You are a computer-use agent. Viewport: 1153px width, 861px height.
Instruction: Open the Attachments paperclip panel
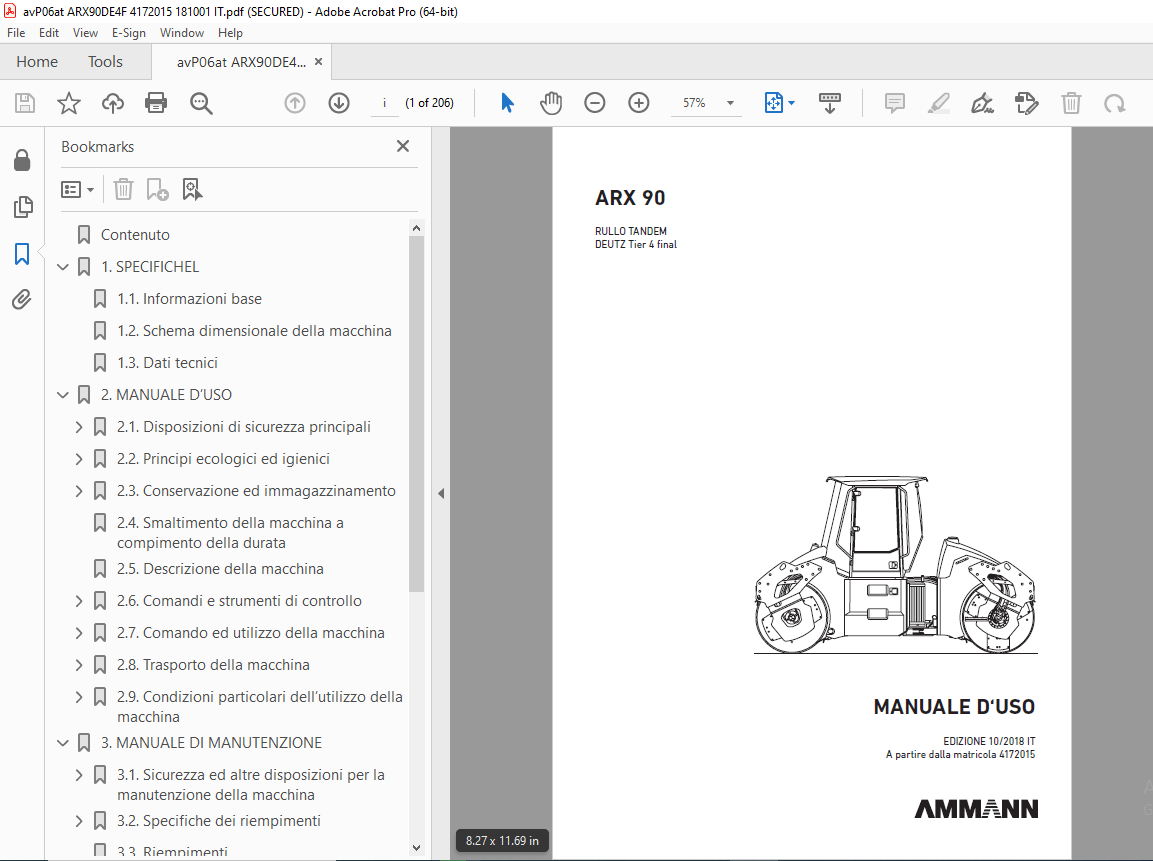[22, 299]
